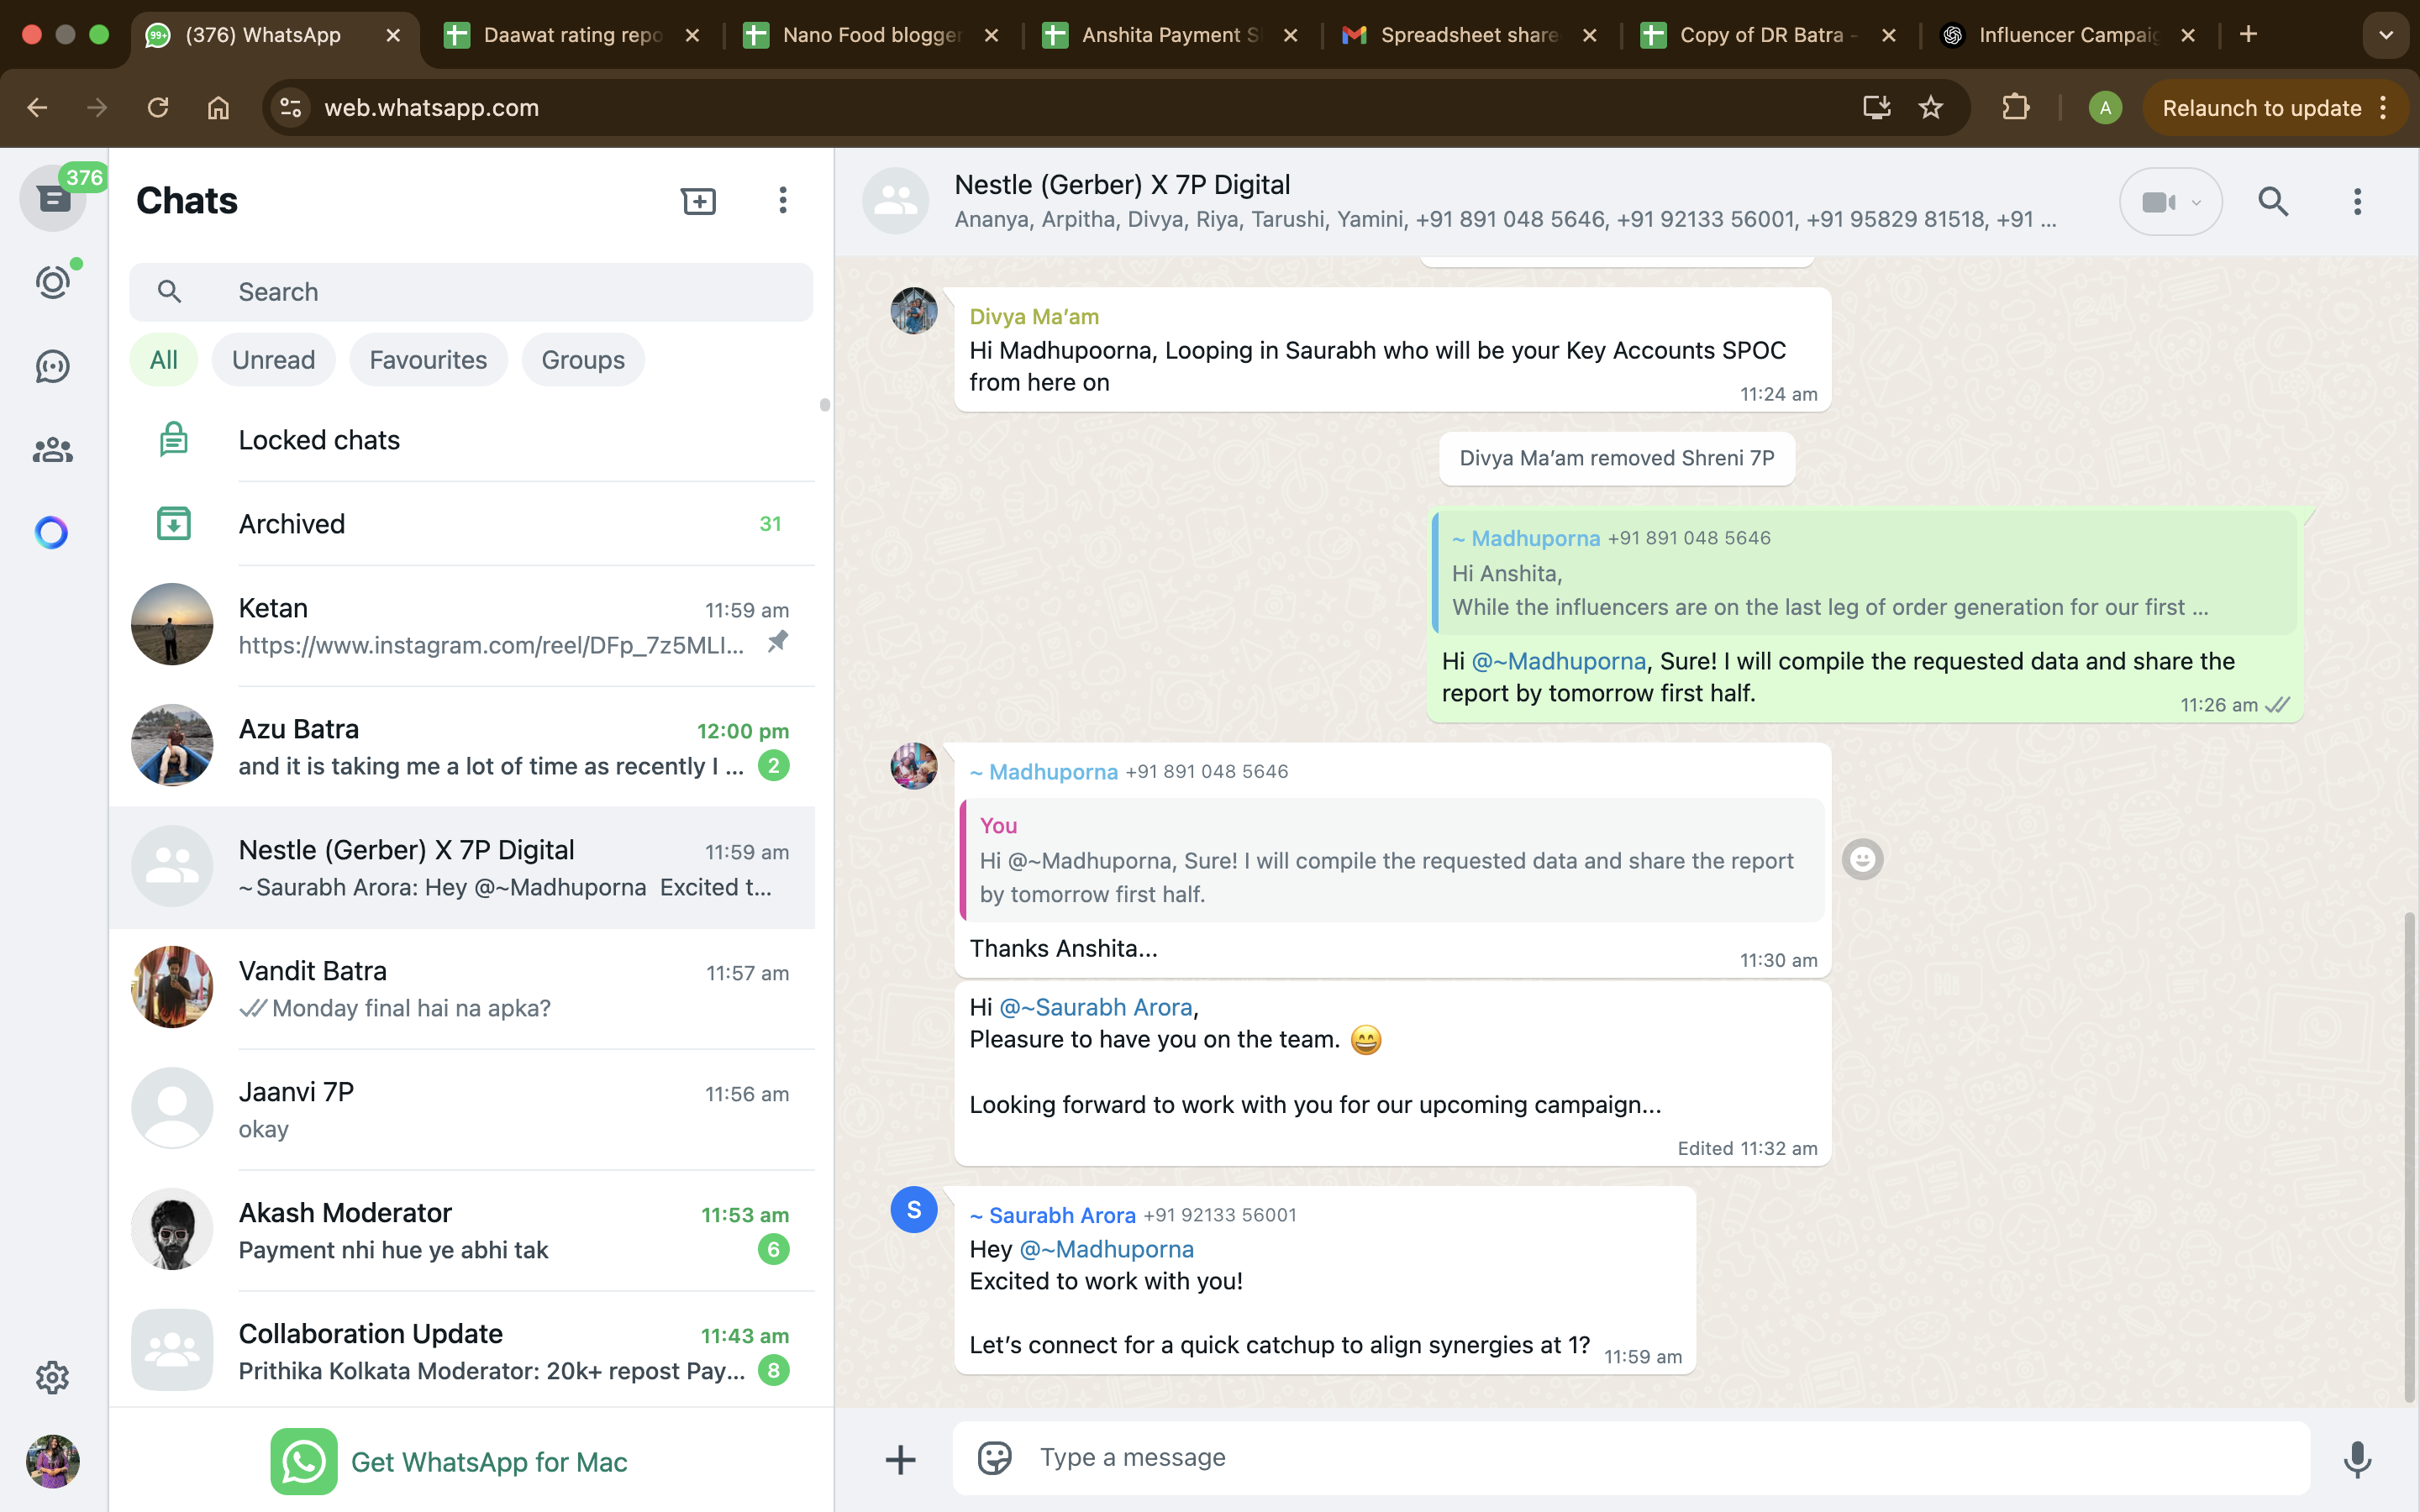The width and height of the screenshot is (2420, 1512).
Task: Open the emoji and sticker picker
Action: pos(994,1458)
